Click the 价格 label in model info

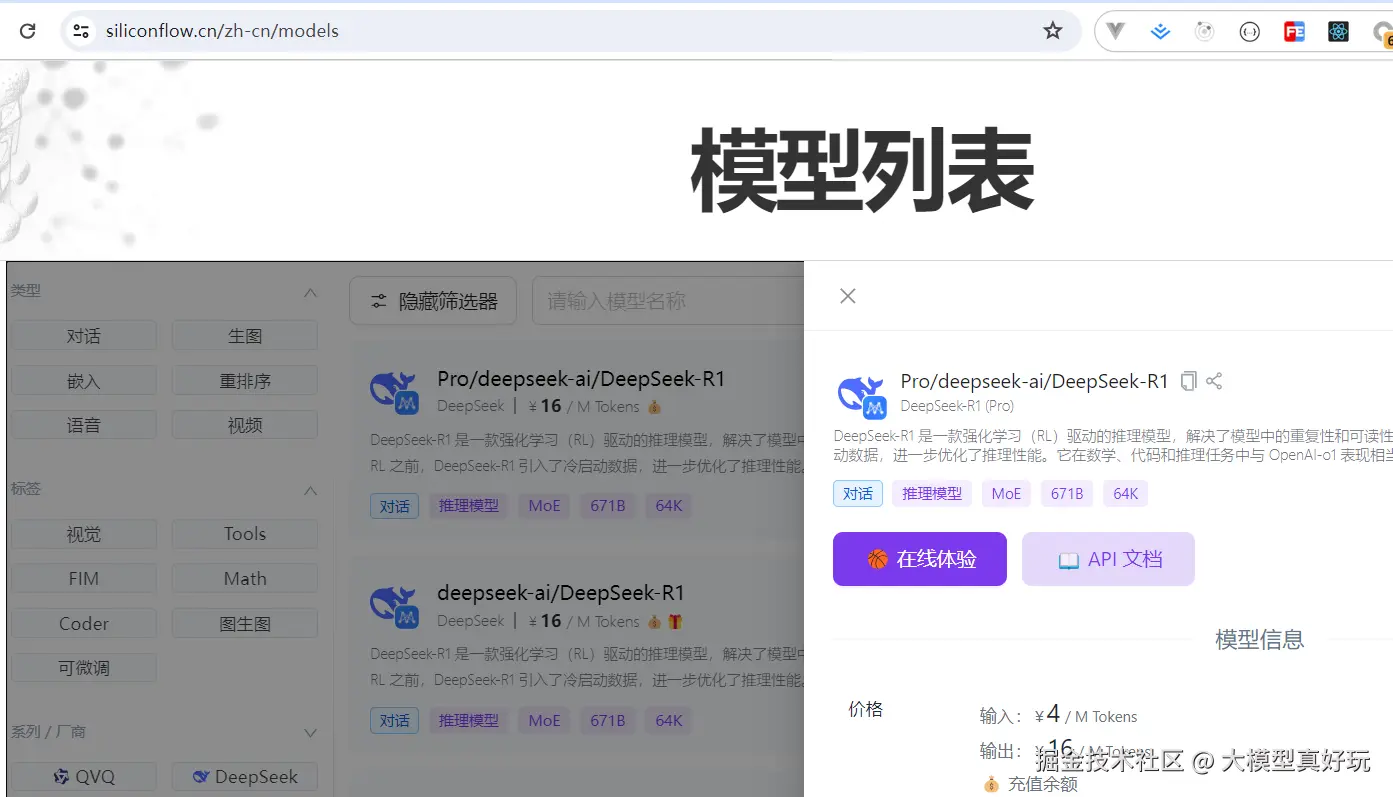(x=866, y=709)
